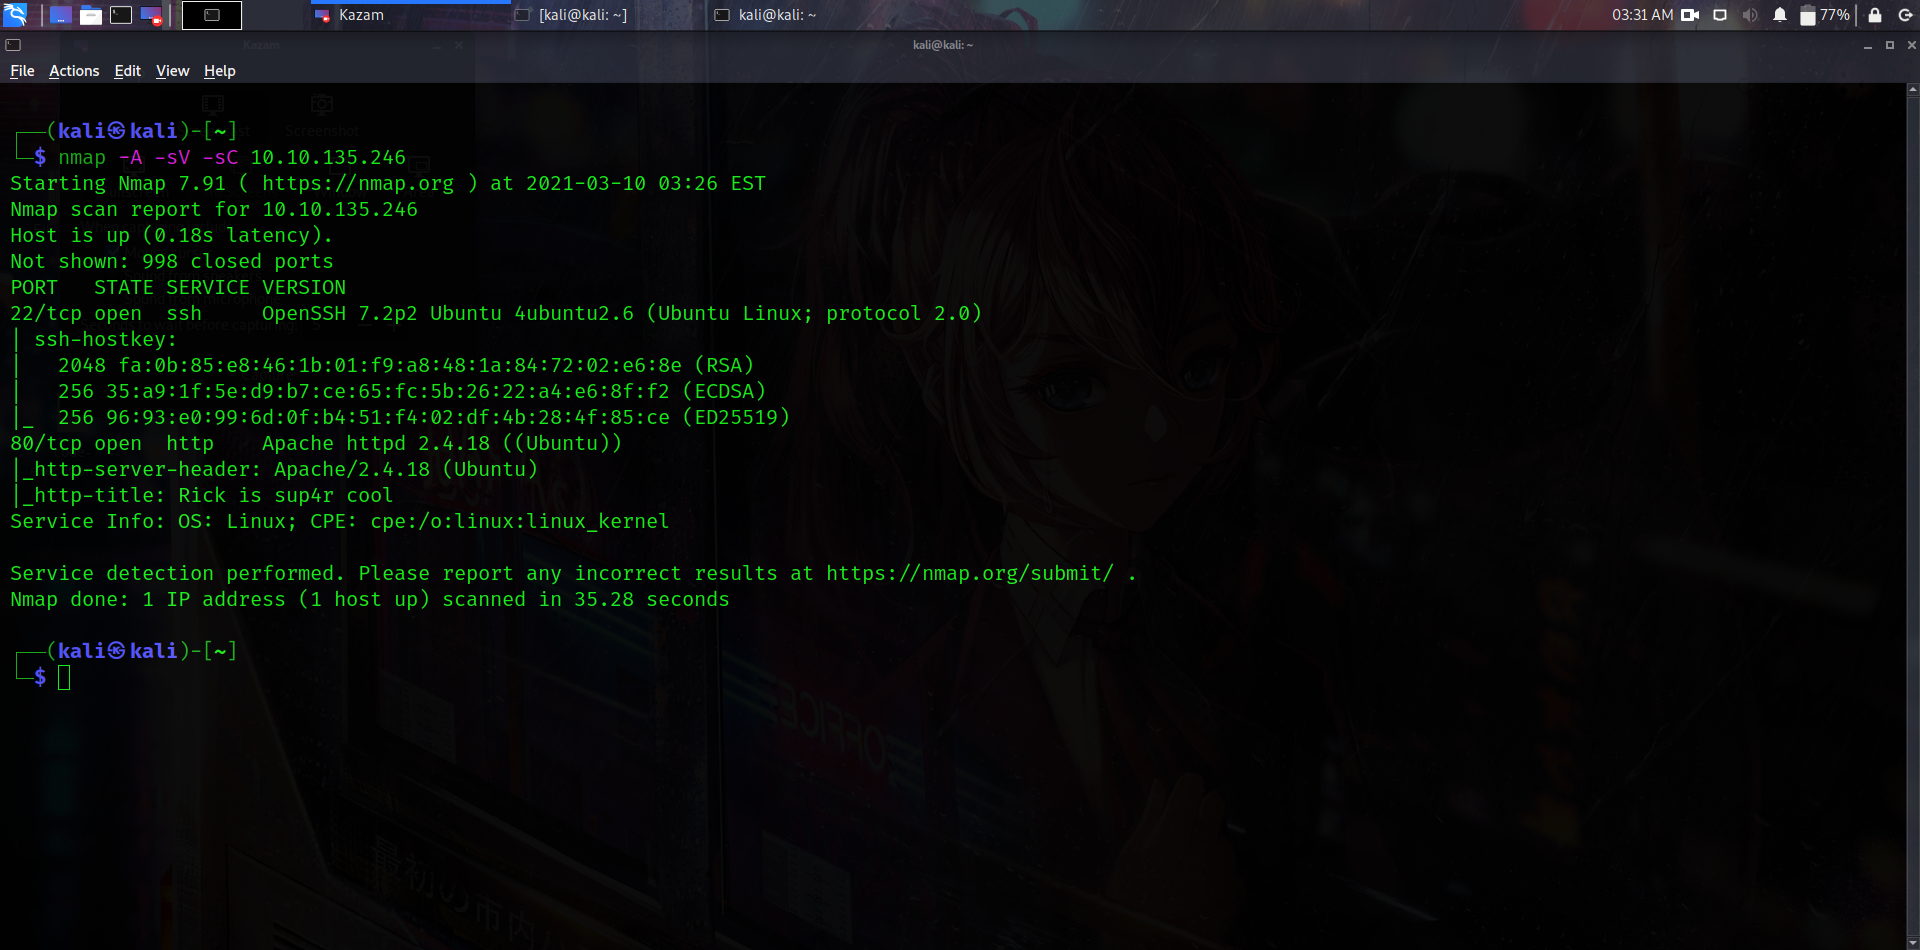1920x950 pixels.
Task: Click the ED25519 hostkey fingerprint line
Action: click(x=424, y=418)
